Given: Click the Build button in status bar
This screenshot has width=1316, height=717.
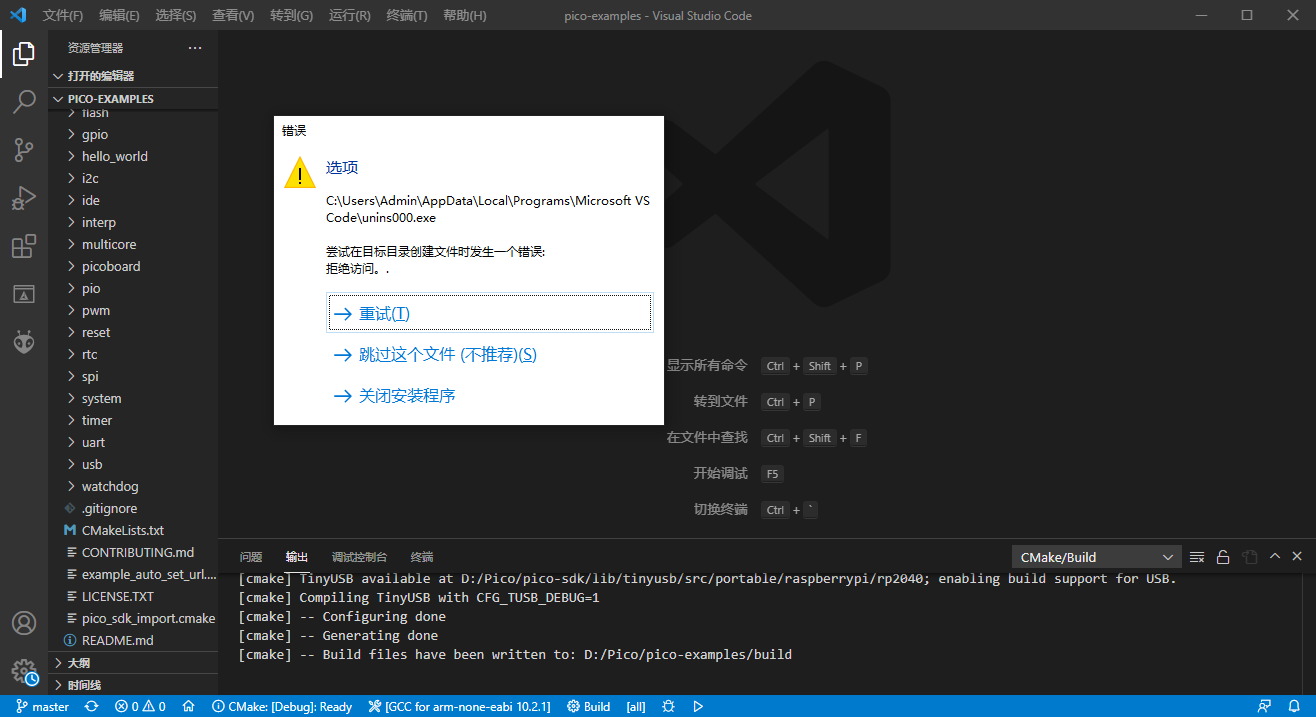Looking at the screenshot, I should click(589, 707).
